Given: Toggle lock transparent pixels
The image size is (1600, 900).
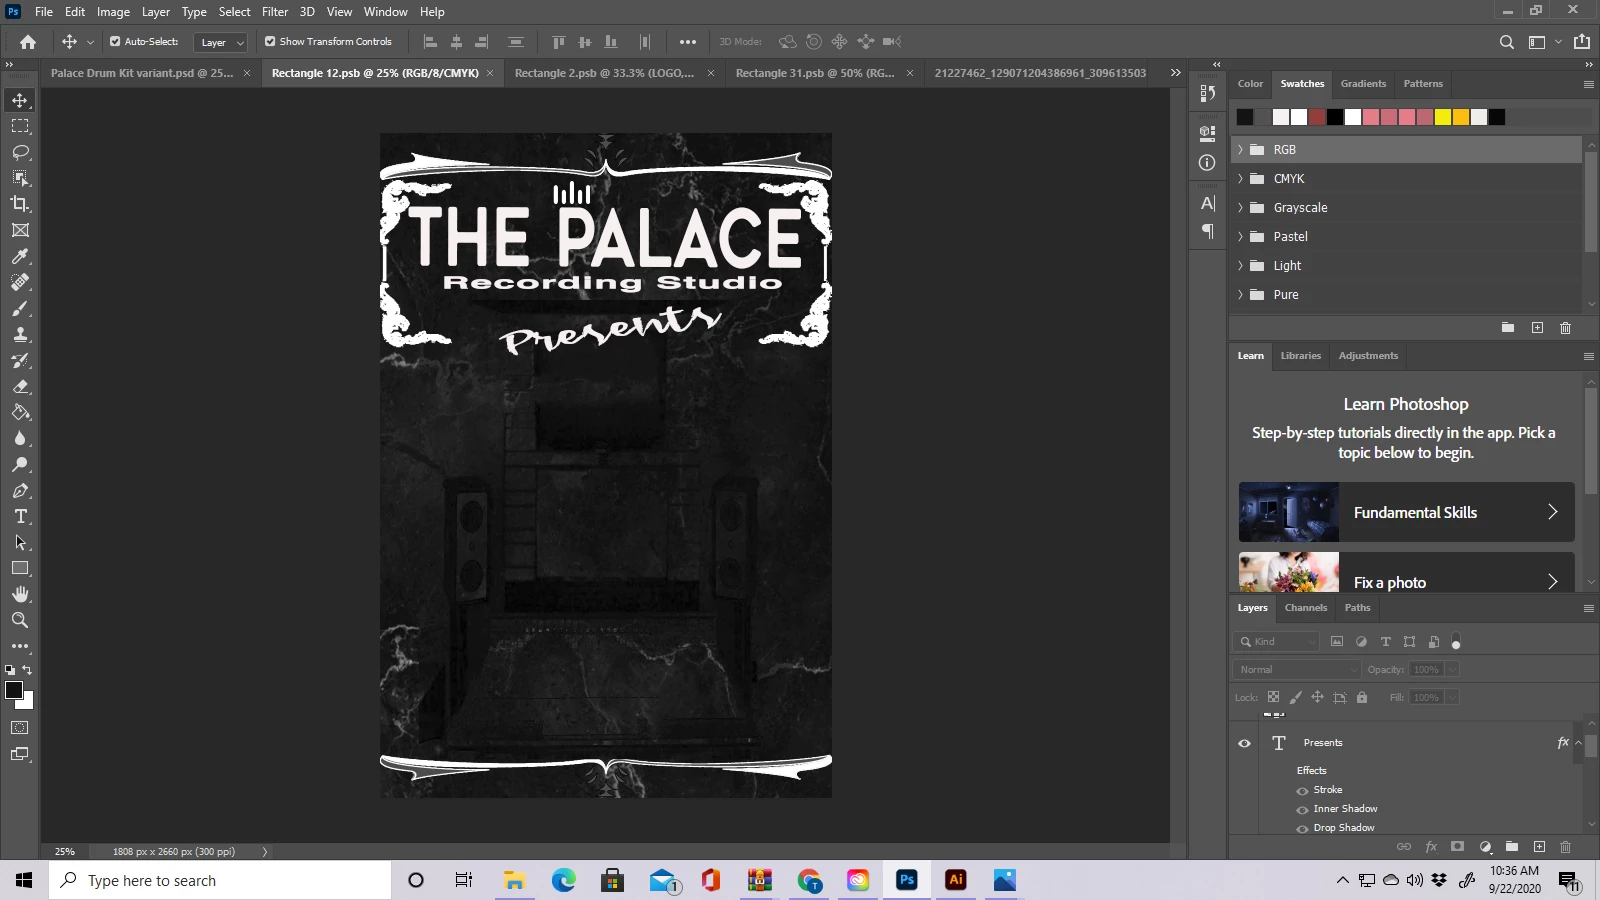Looking at the screenshot, I should (1273, 697).
